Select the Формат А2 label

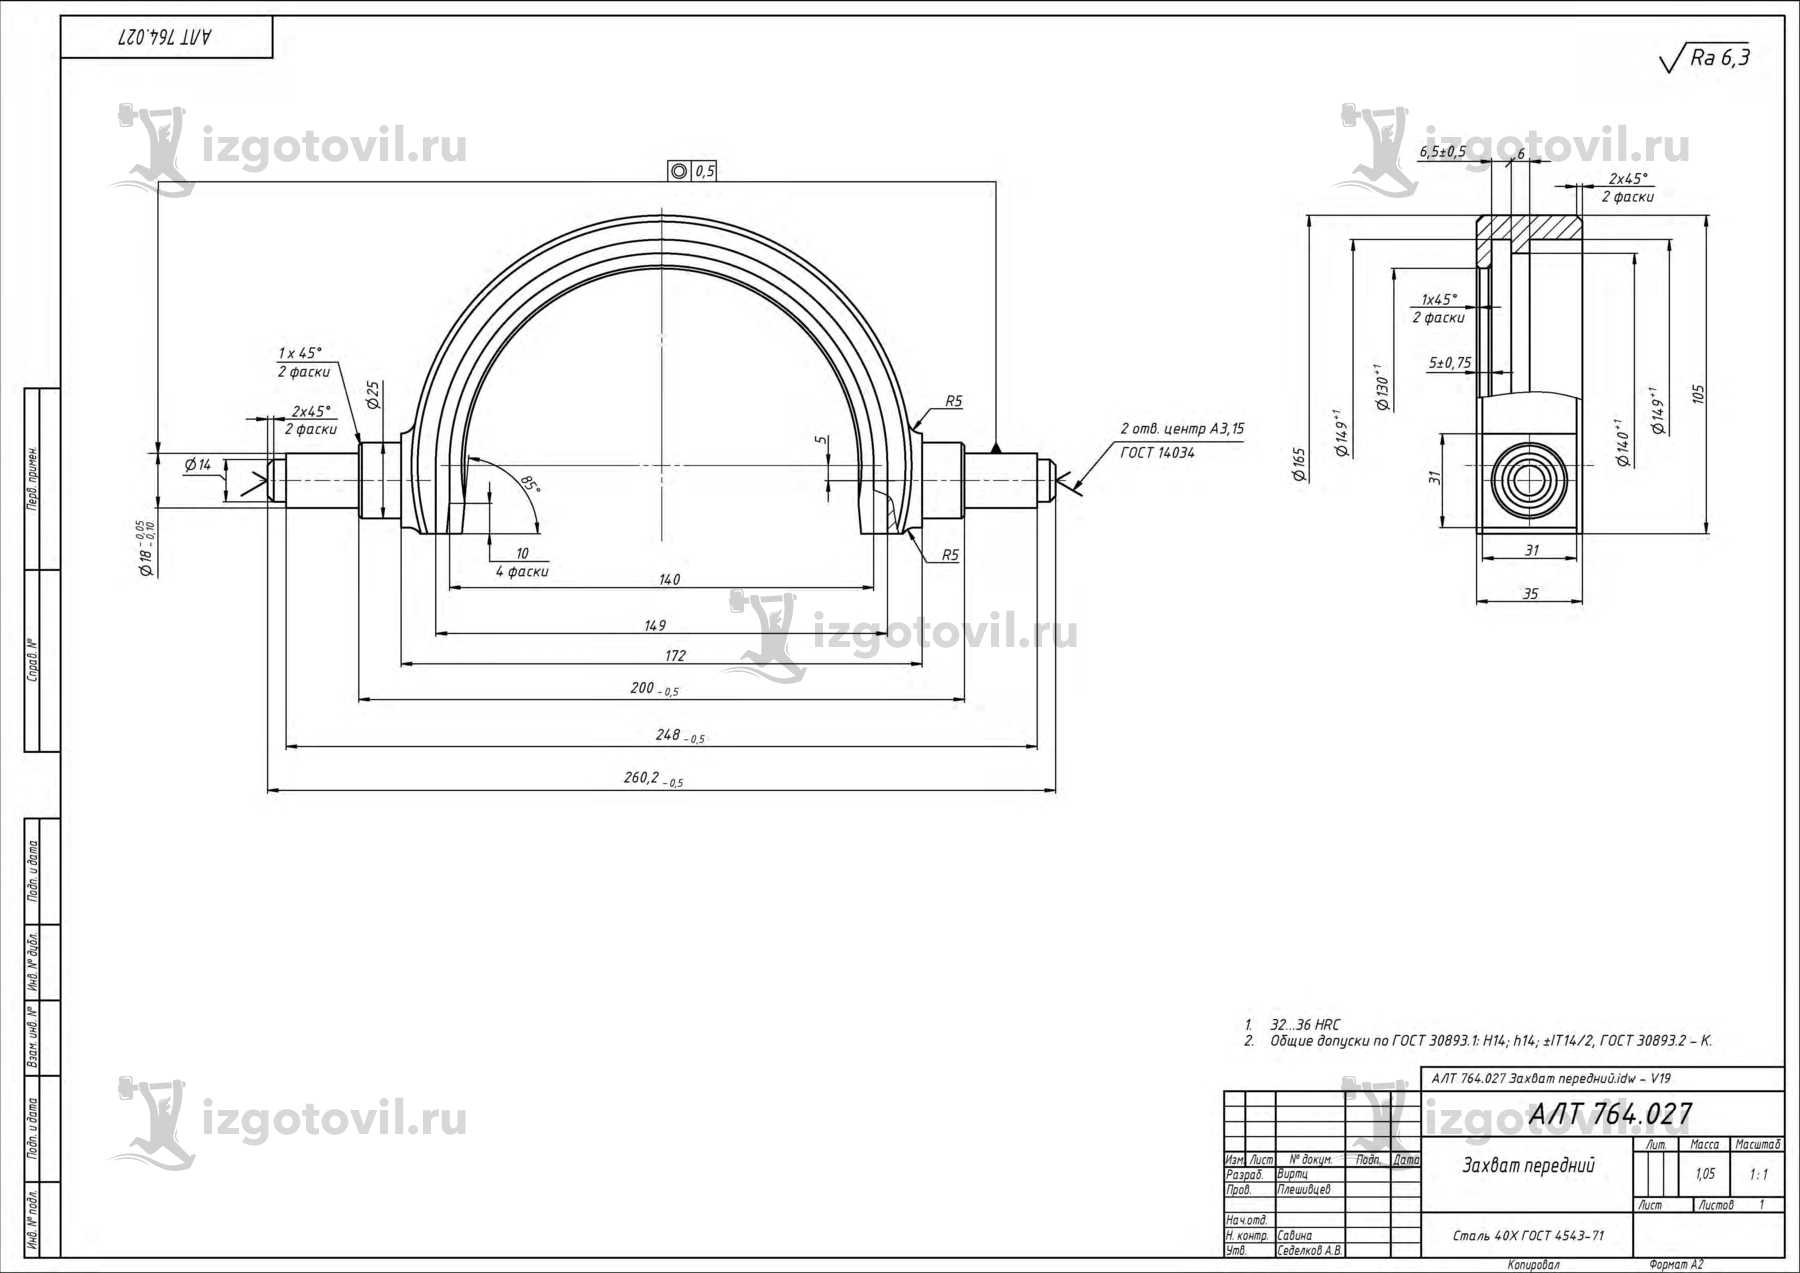(x=1677, y=1265)
